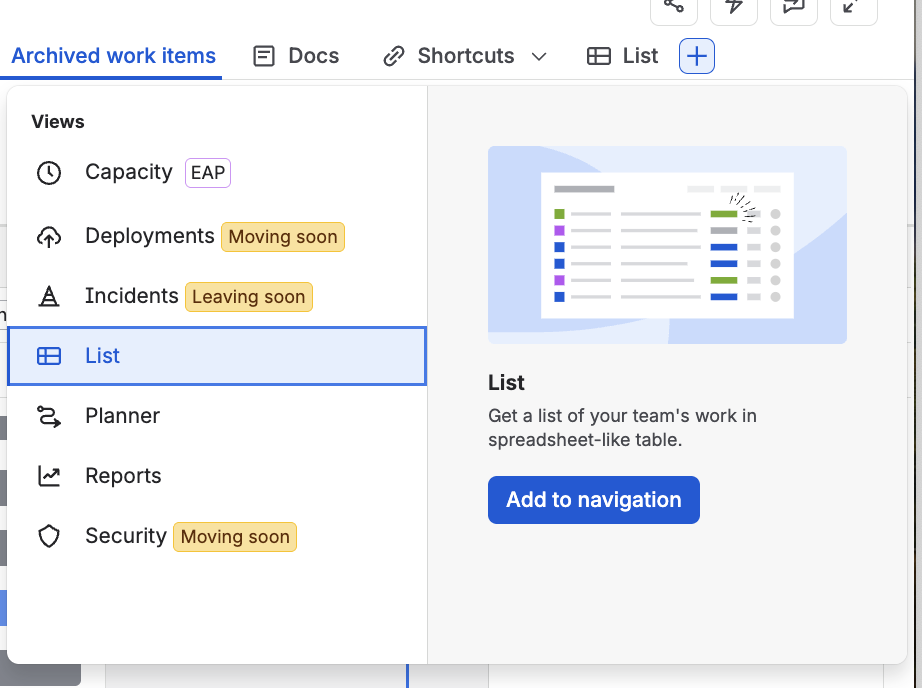Go to the List tab in the navigation bar
Image resolution: width=922 pixels, height=688 pixels.
click(x=623, y=56)
